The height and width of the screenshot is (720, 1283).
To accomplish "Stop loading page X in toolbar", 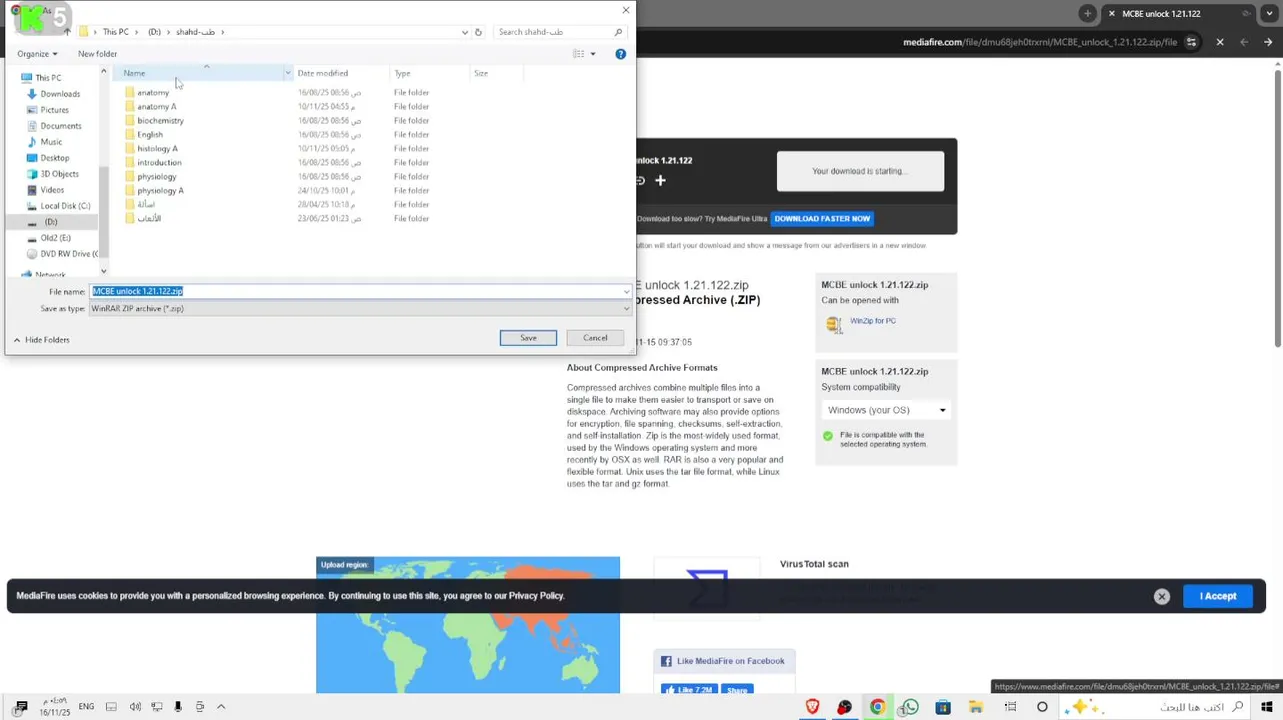I will pyautogui.click(x=1220, y=42).
